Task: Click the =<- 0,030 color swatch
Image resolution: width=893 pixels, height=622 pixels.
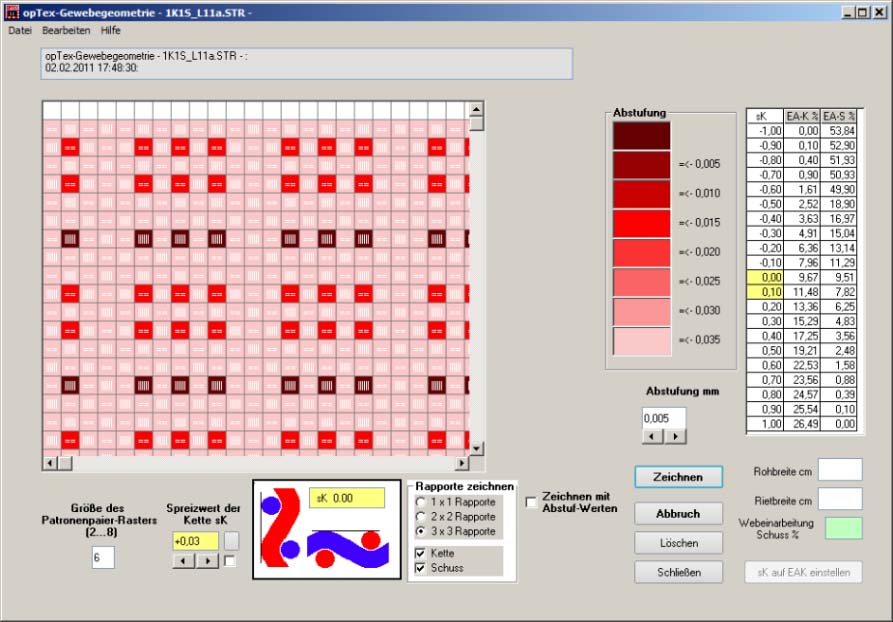Action: tap(642, 312)
